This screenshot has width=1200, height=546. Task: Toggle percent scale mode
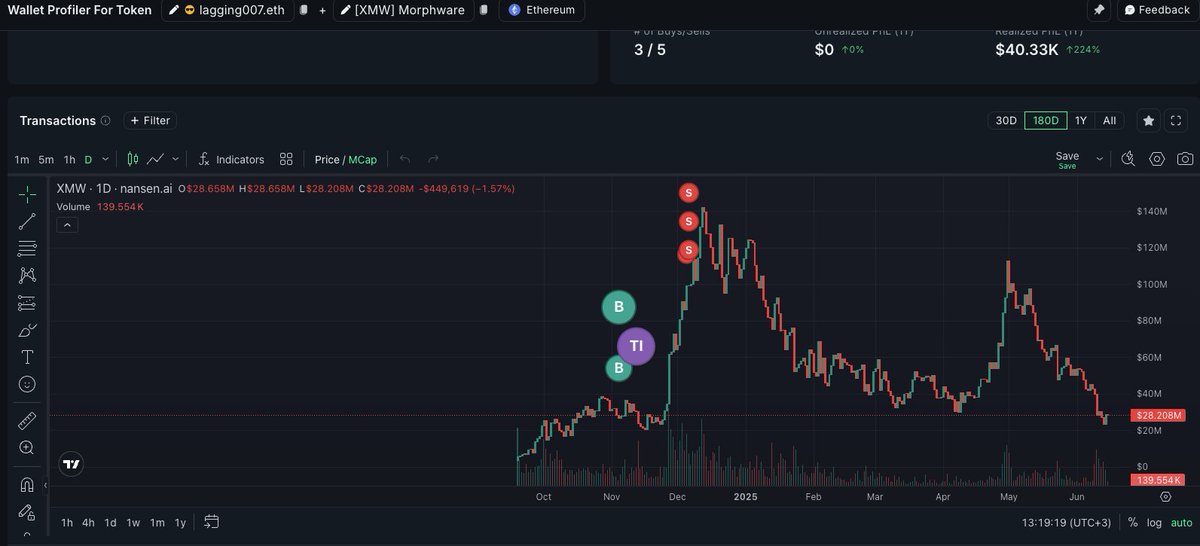1132,522
